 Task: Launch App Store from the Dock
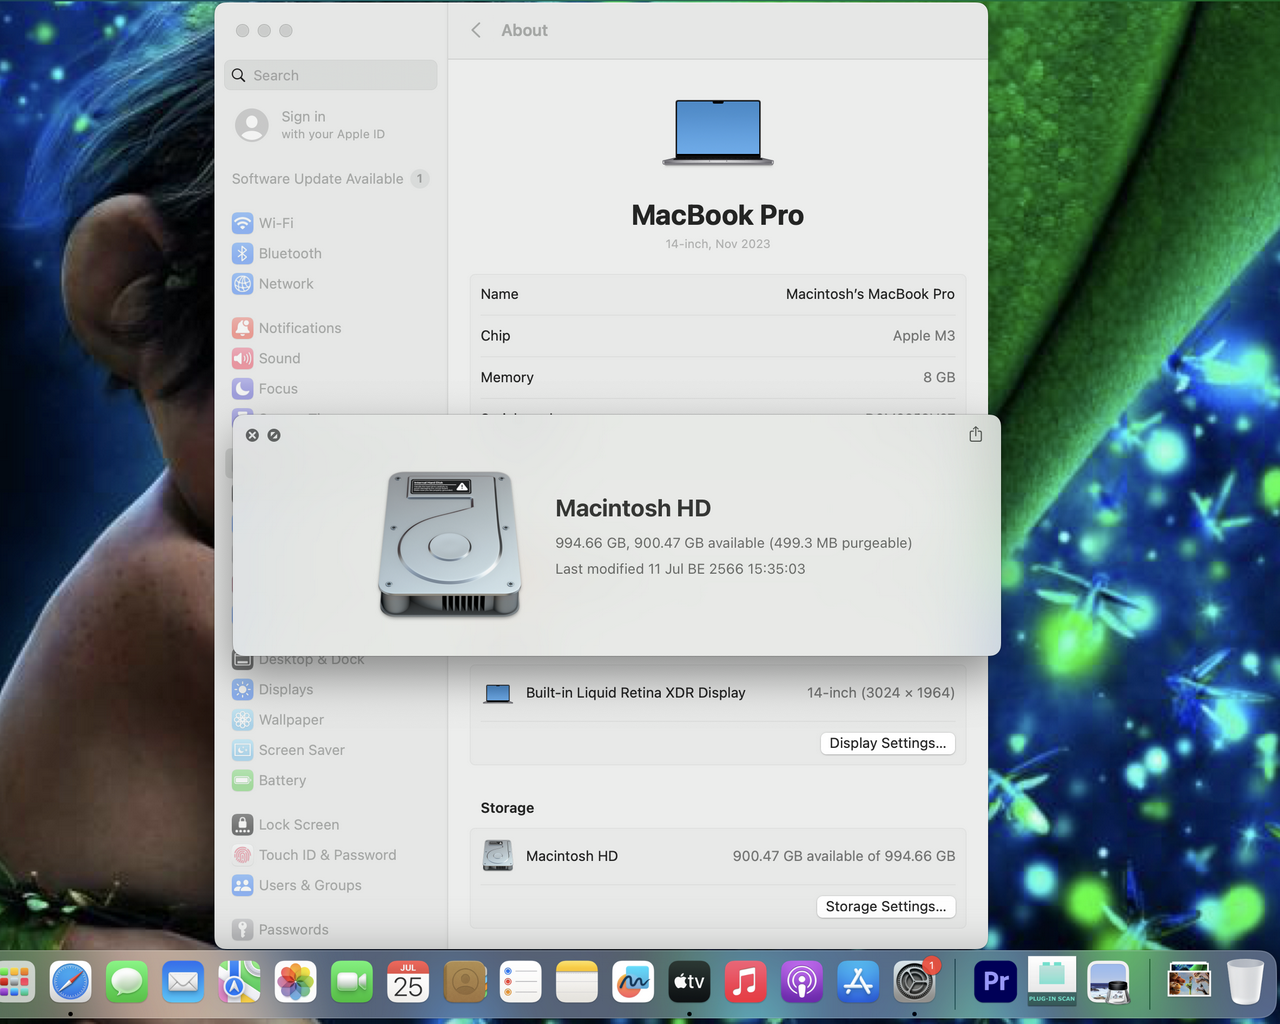click(858, 982)
